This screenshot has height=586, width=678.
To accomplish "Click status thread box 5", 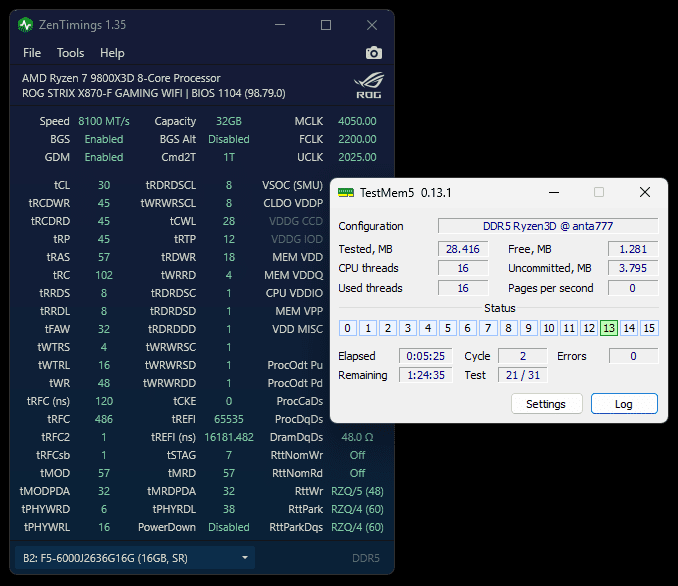I will [448, 328].
